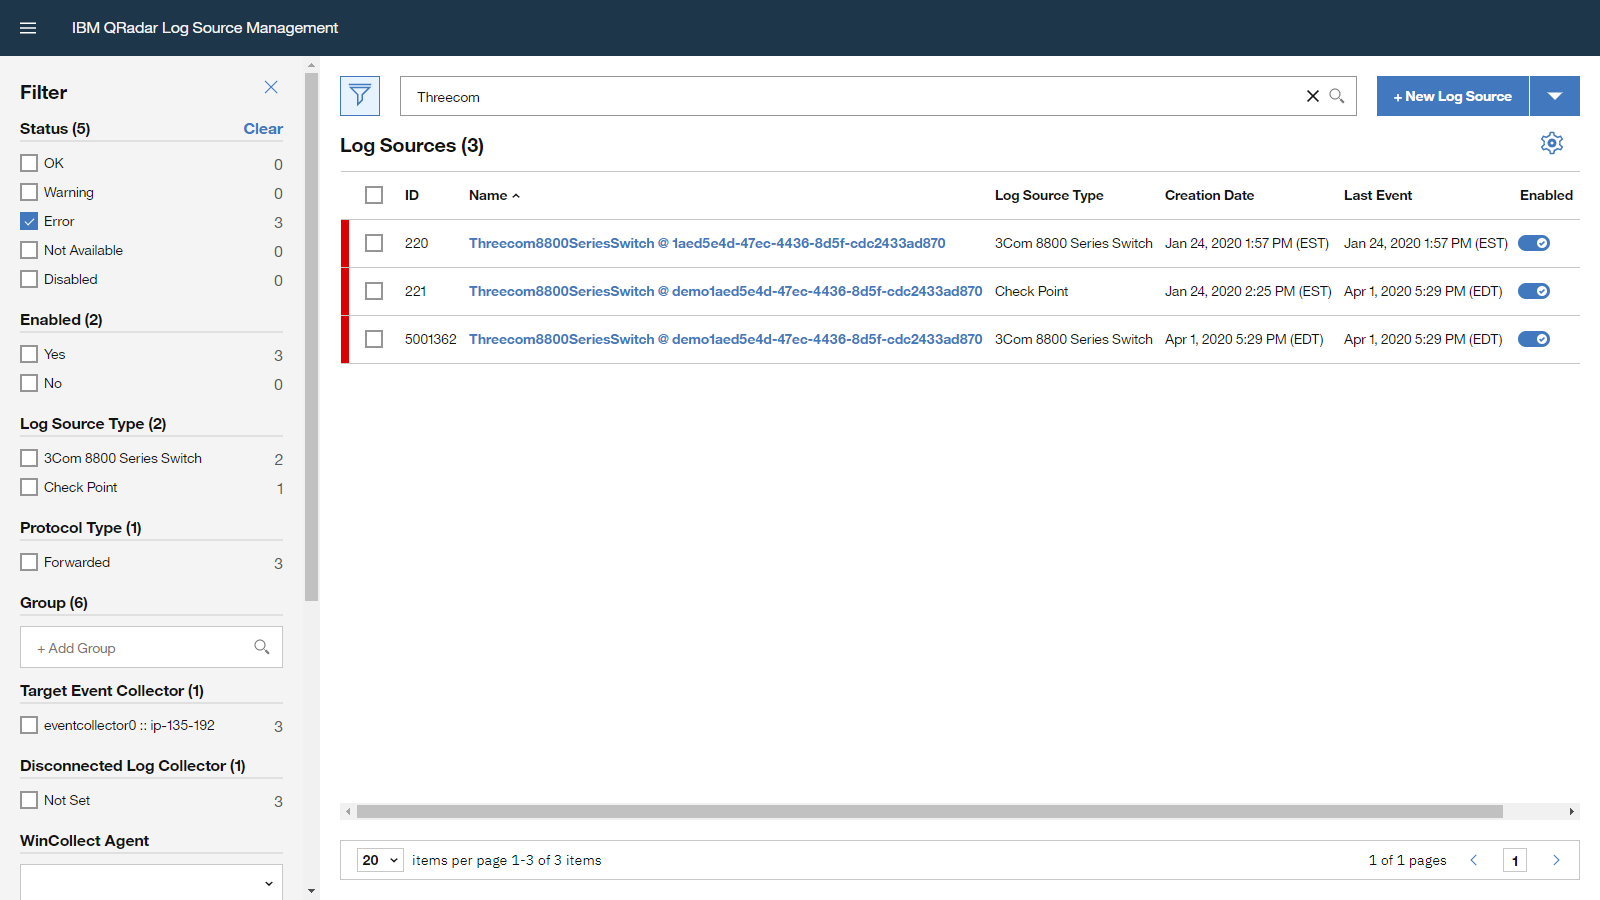Image resolution: width=1600 pixels, height=900 pixels.
Task: Open IBM QRadar Log Source Management title menu
Action: pos(207,28)
